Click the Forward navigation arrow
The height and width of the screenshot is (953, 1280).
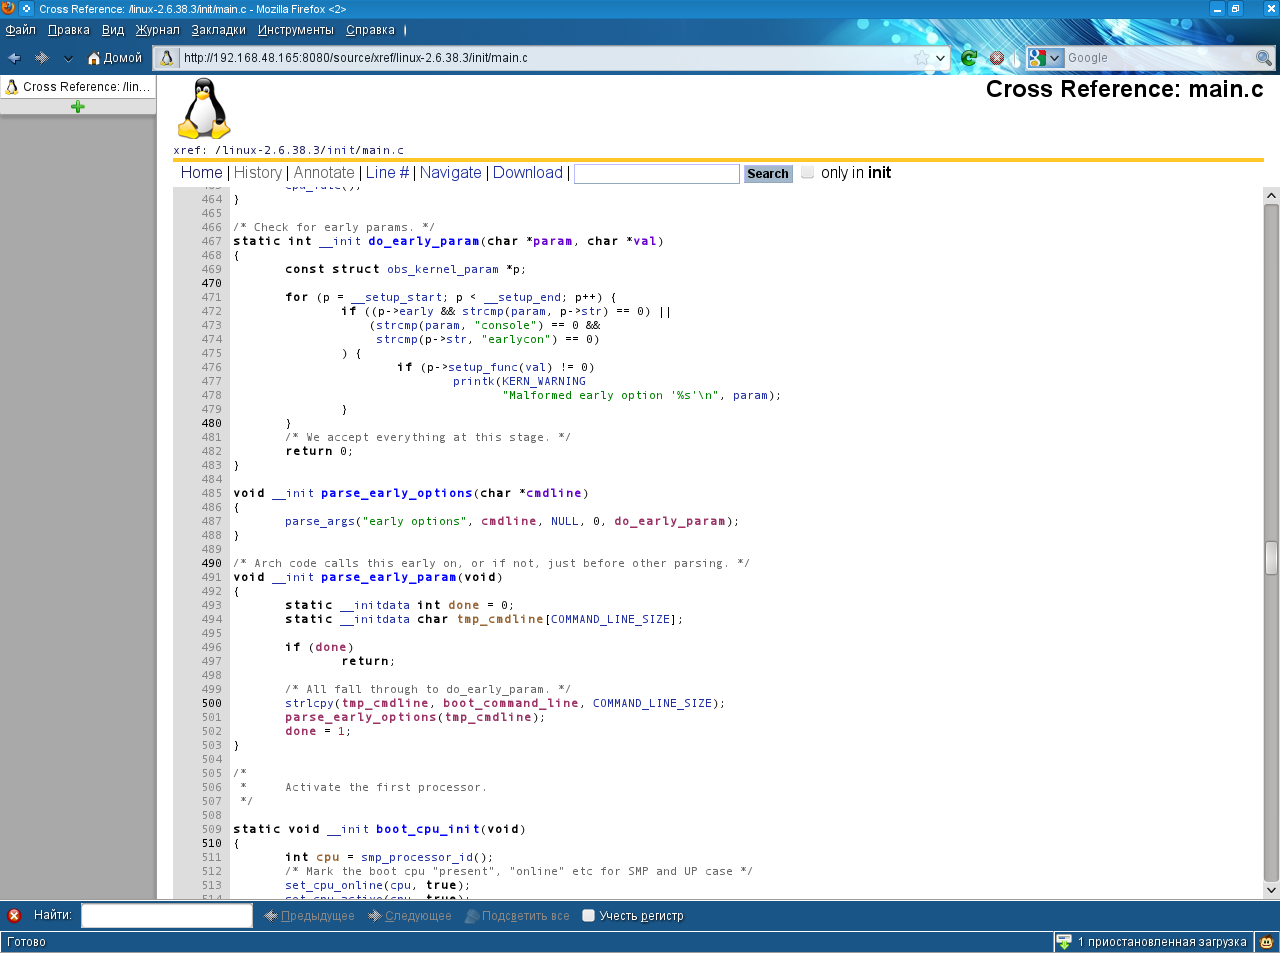click(x=42, y=58)
